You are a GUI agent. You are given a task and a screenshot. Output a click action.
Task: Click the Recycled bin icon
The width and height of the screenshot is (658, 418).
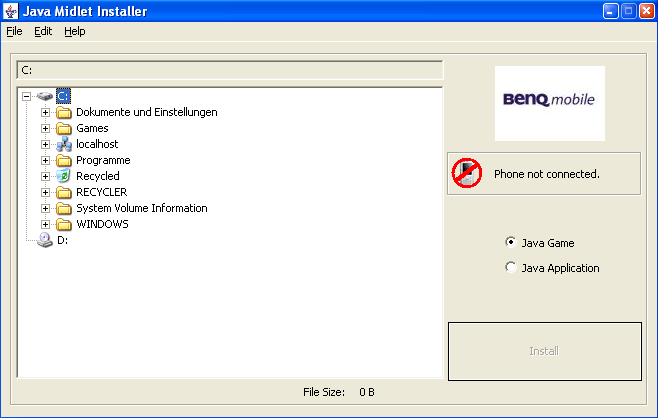(x=64, y=176)
